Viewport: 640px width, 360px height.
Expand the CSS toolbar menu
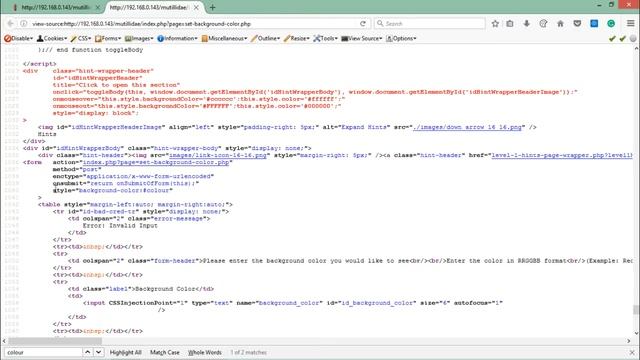81,38
